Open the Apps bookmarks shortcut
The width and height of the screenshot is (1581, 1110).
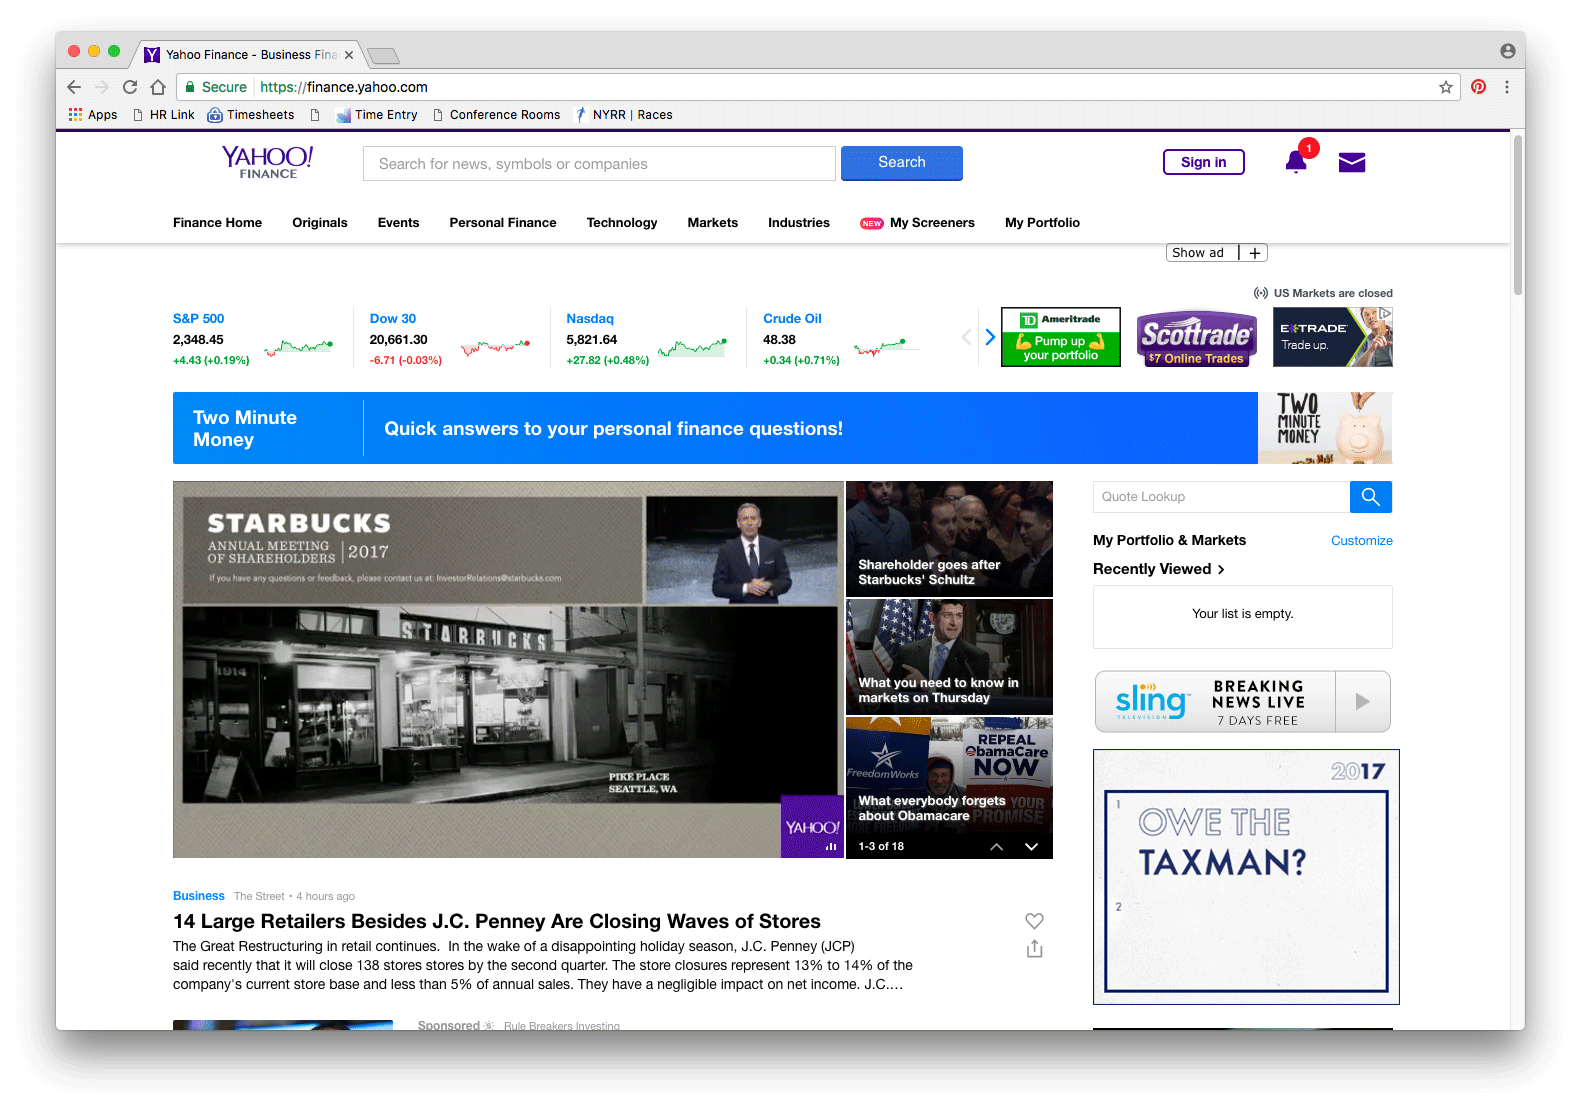[x=93, y=115]
